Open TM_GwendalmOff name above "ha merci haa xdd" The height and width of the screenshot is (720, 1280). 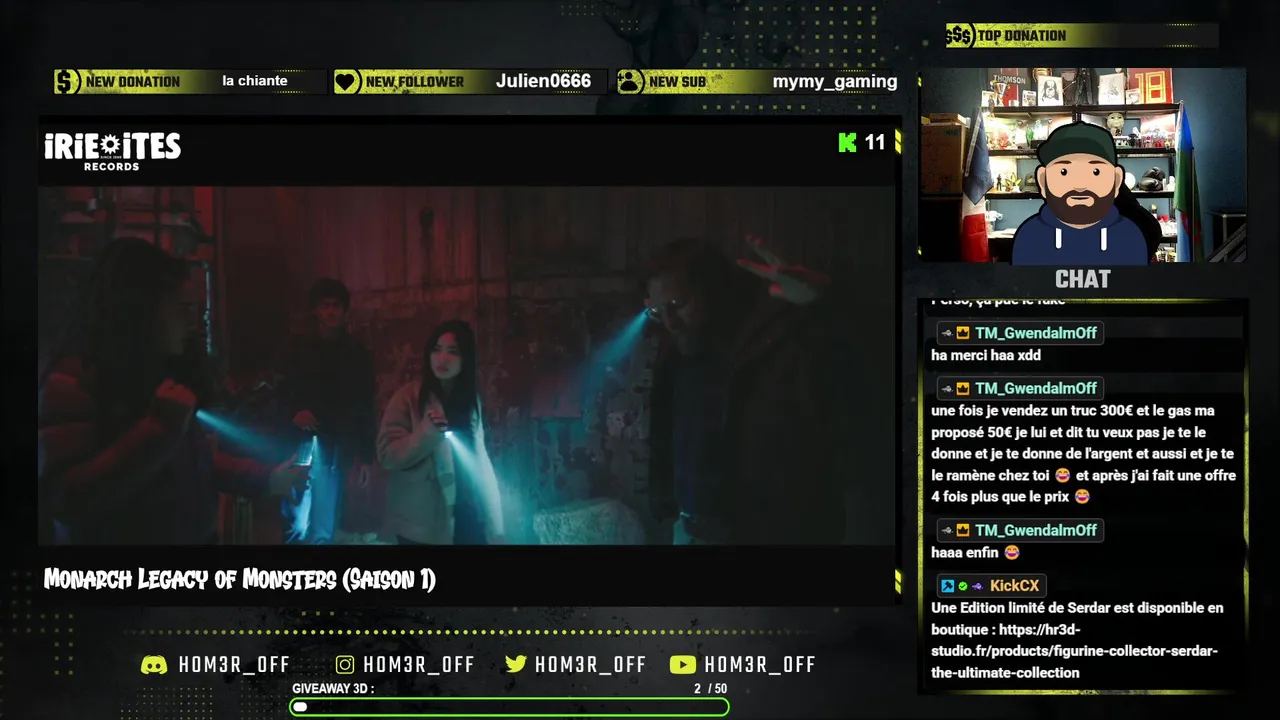[1036, 334]
